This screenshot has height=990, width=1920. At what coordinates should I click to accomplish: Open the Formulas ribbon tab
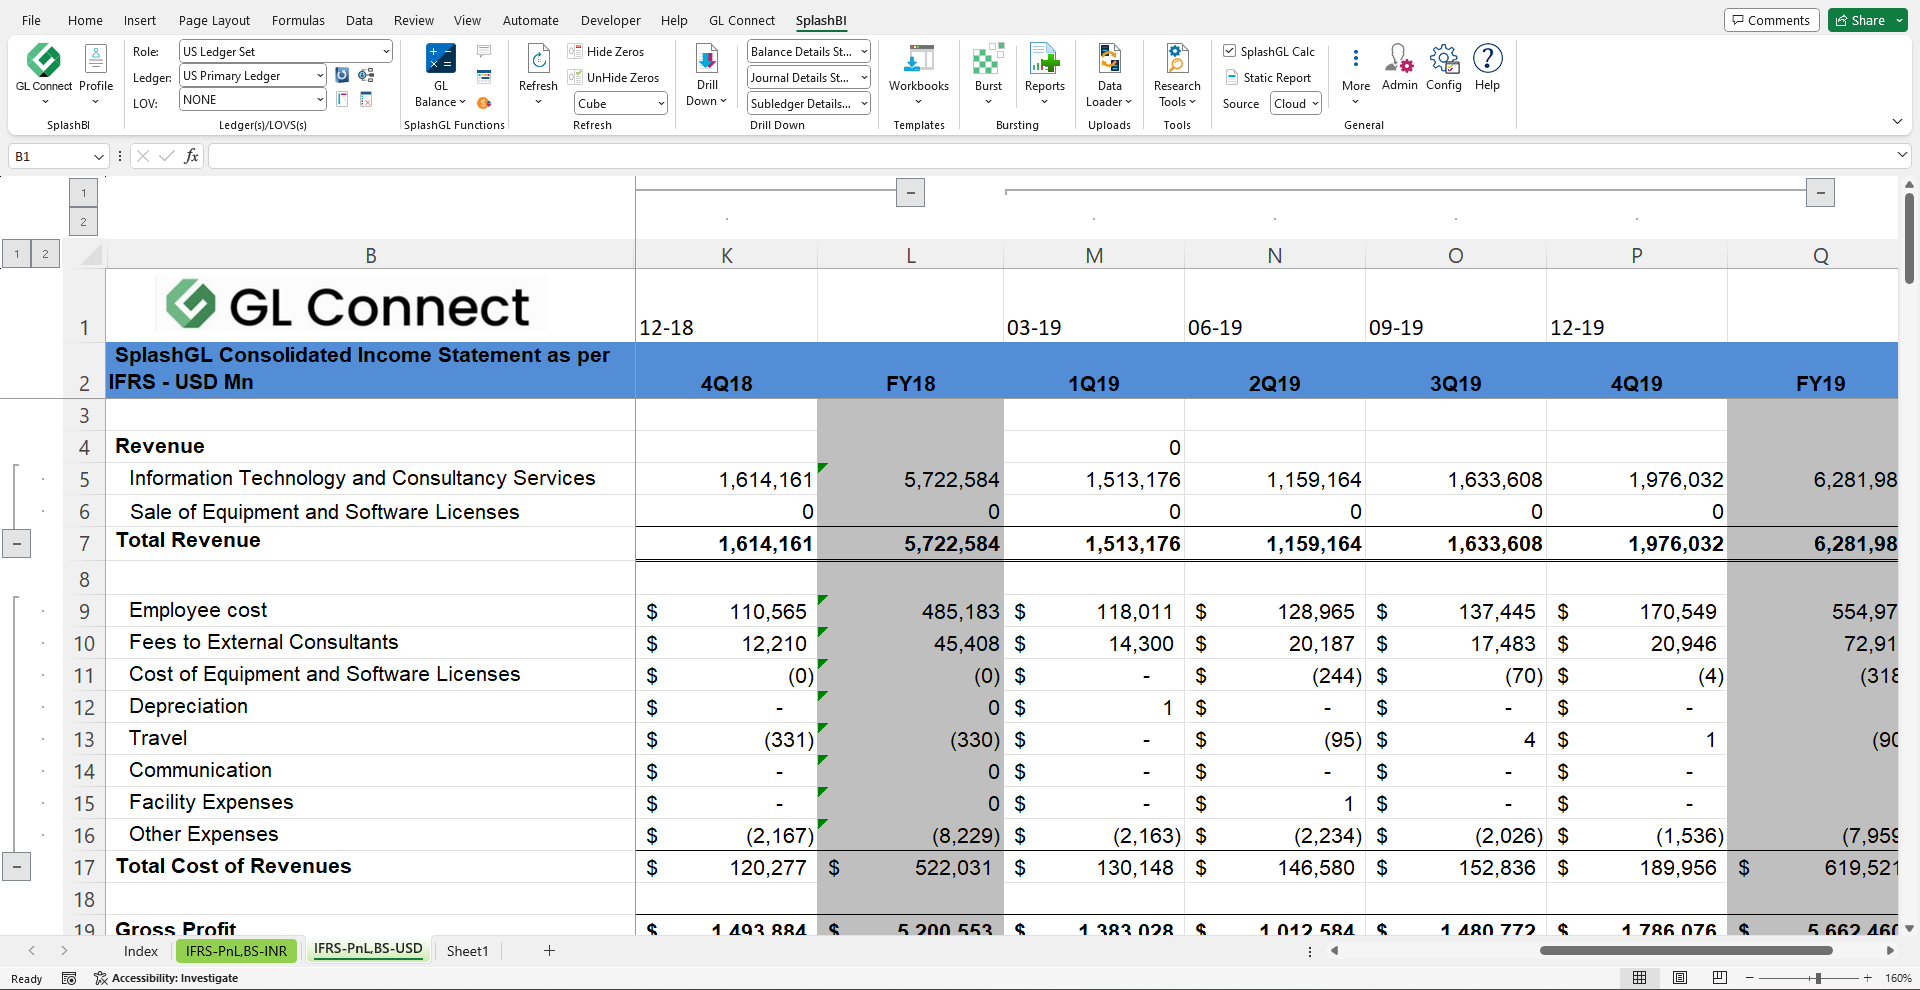click(298, 20)
